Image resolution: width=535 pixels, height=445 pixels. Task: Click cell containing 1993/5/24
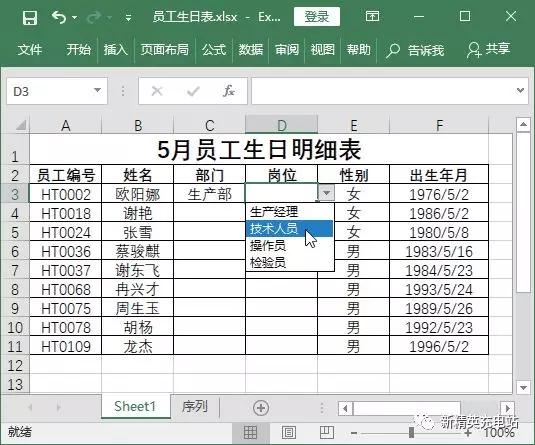click(439, 289)
